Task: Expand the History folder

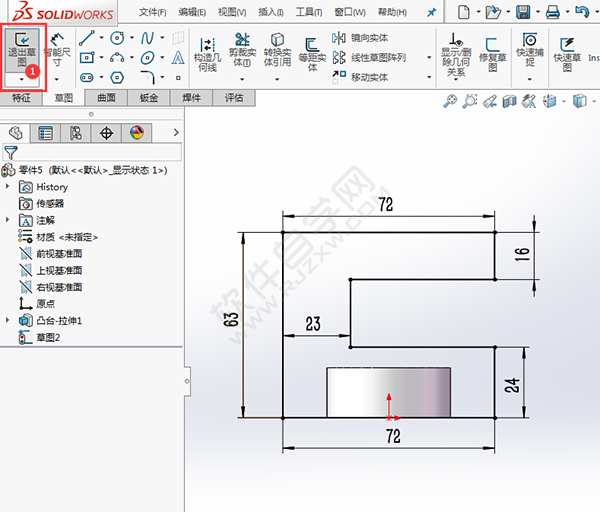Action: [7, 186]
